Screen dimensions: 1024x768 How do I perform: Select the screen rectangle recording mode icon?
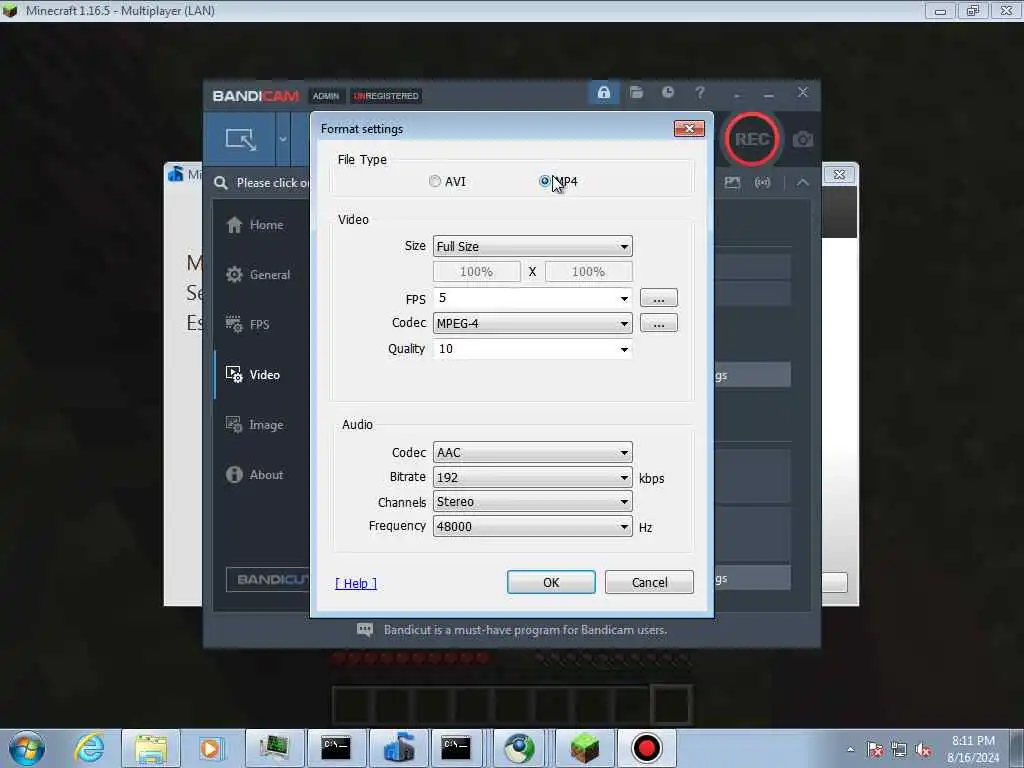click(241, 139)
